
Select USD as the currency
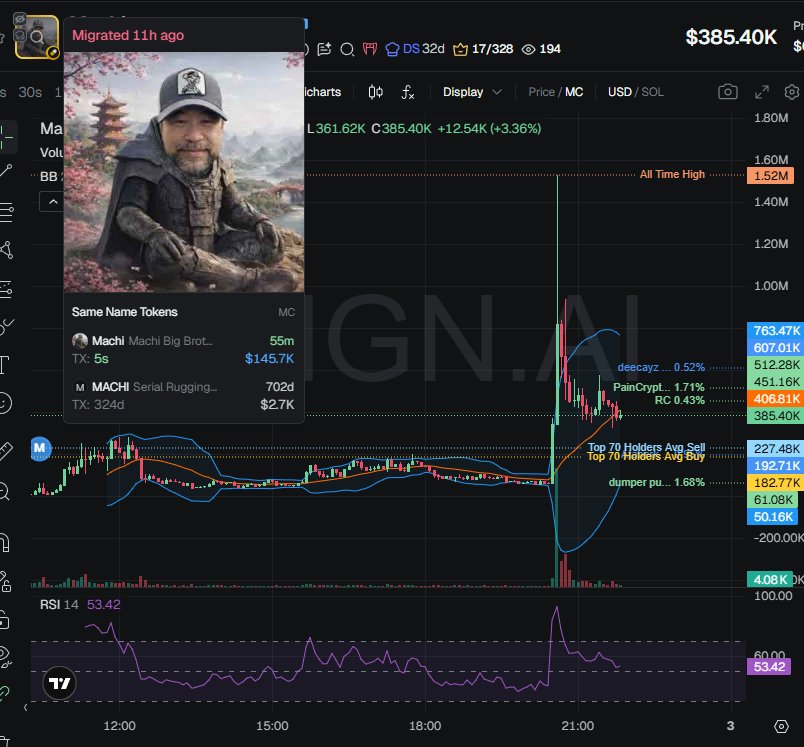point(619,92)
